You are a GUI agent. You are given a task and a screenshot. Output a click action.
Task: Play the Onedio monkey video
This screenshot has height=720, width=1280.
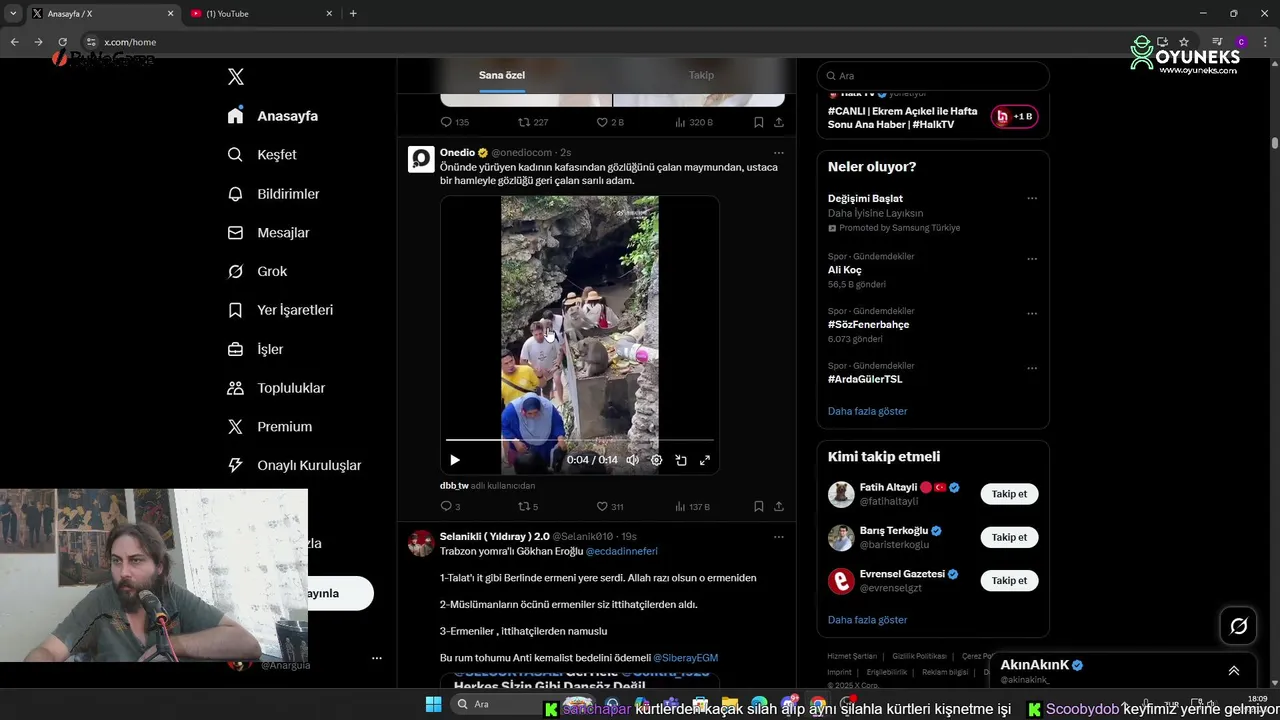455,460
